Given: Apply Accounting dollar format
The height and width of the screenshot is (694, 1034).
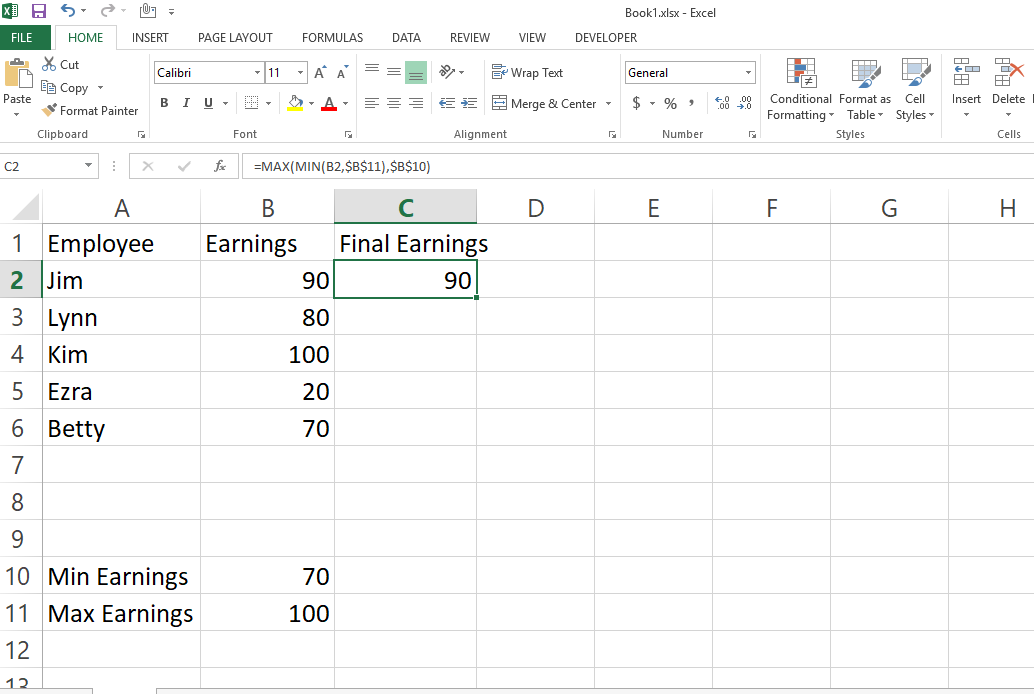Looking at the screenshot, I should [x=636, y=103].
